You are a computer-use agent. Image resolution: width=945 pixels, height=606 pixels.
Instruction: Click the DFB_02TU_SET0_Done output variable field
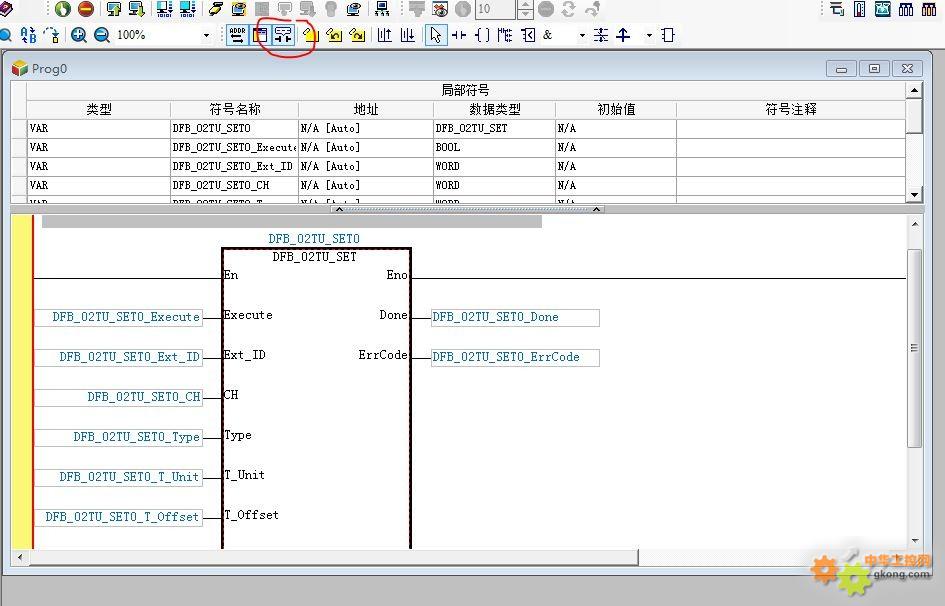[x=515, y=317]
